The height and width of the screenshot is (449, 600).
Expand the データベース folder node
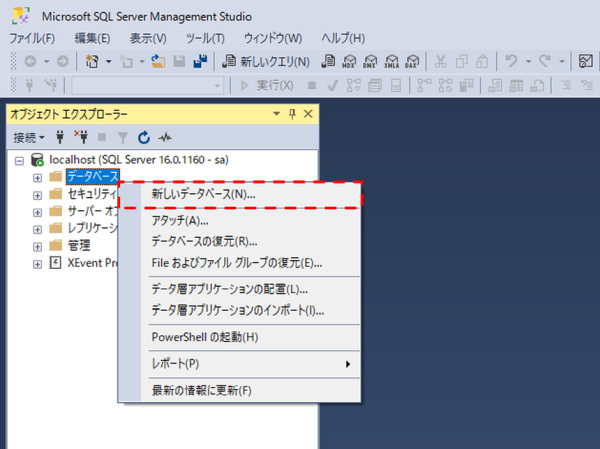pos(37,177)
